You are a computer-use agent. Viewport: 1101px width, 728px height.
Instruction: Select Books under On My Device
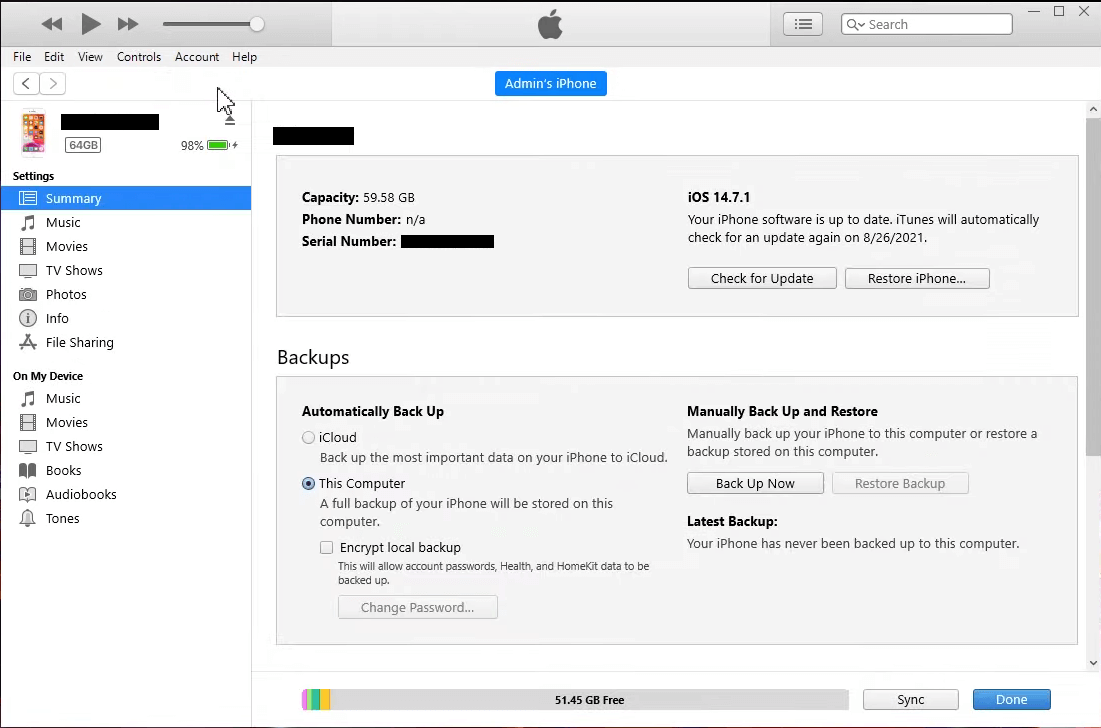pyautogui.click(x=62, y=470)
